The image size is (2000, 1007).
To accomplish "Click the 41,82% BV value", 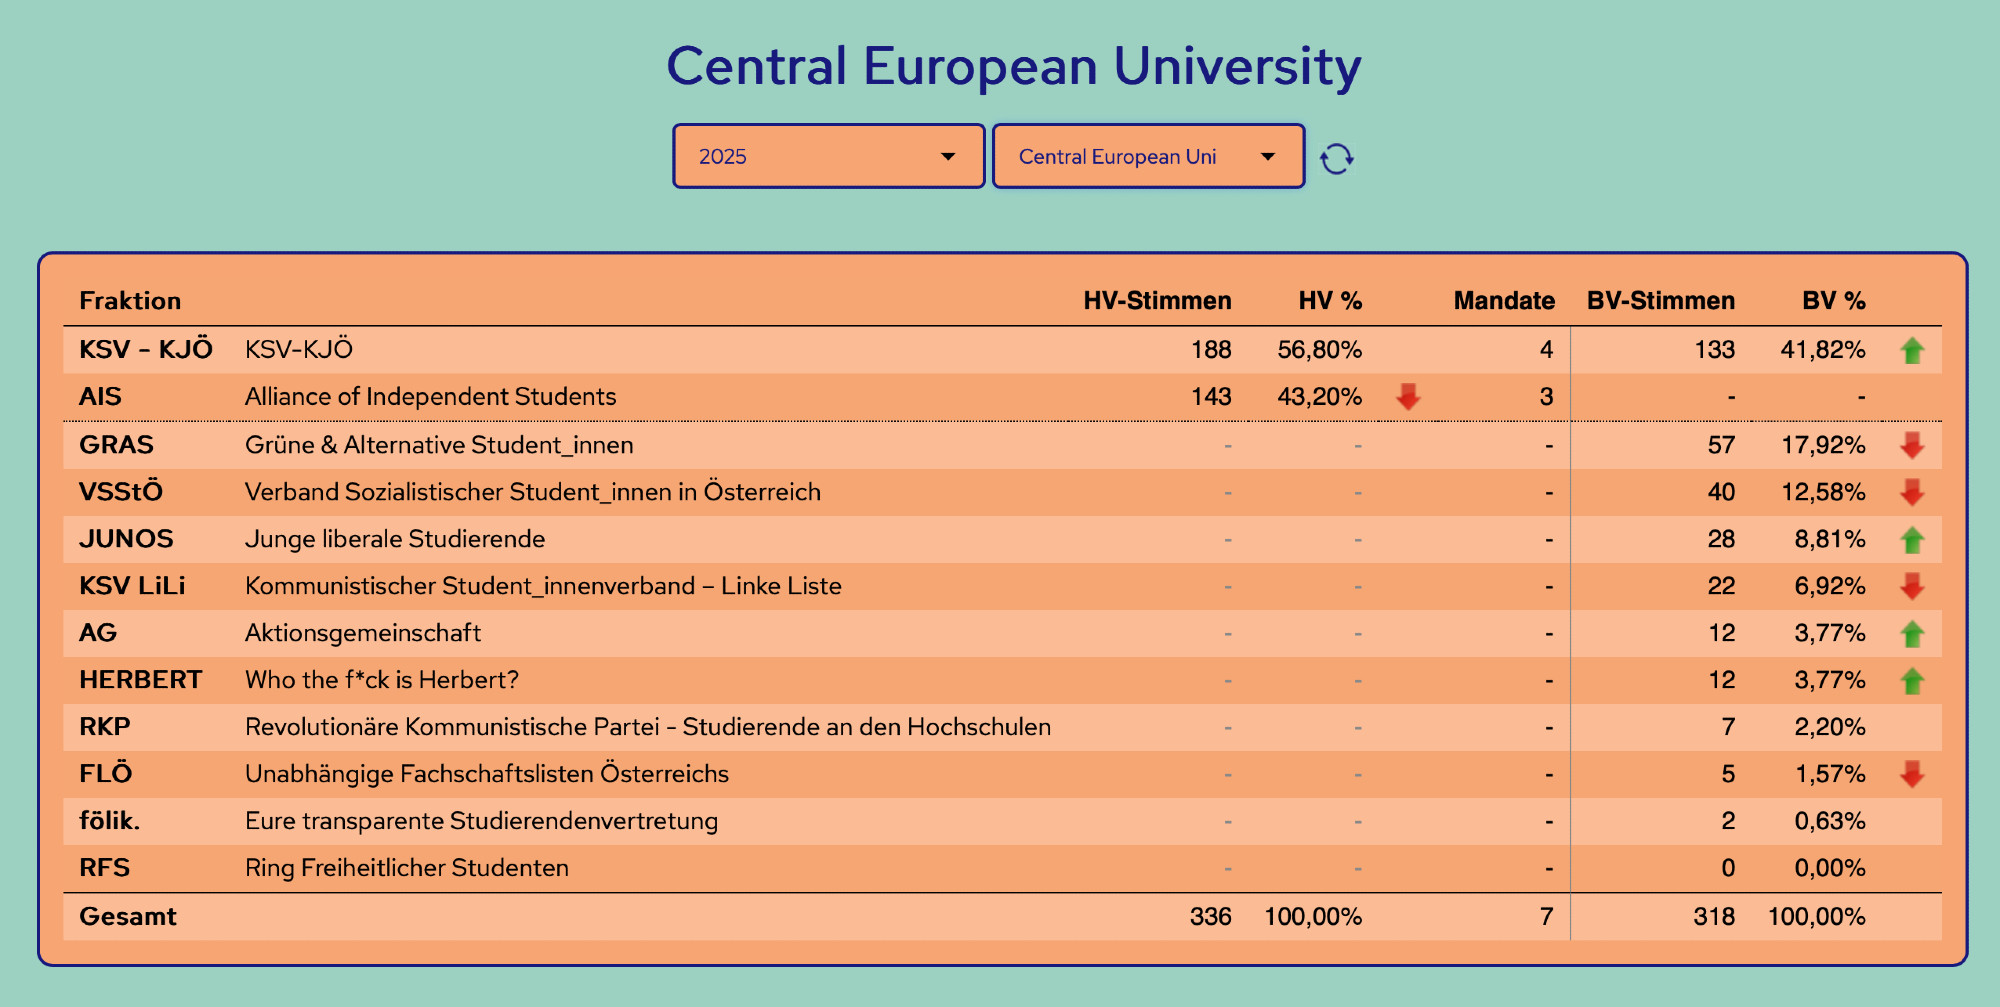I will click(x=1823, y=350).
